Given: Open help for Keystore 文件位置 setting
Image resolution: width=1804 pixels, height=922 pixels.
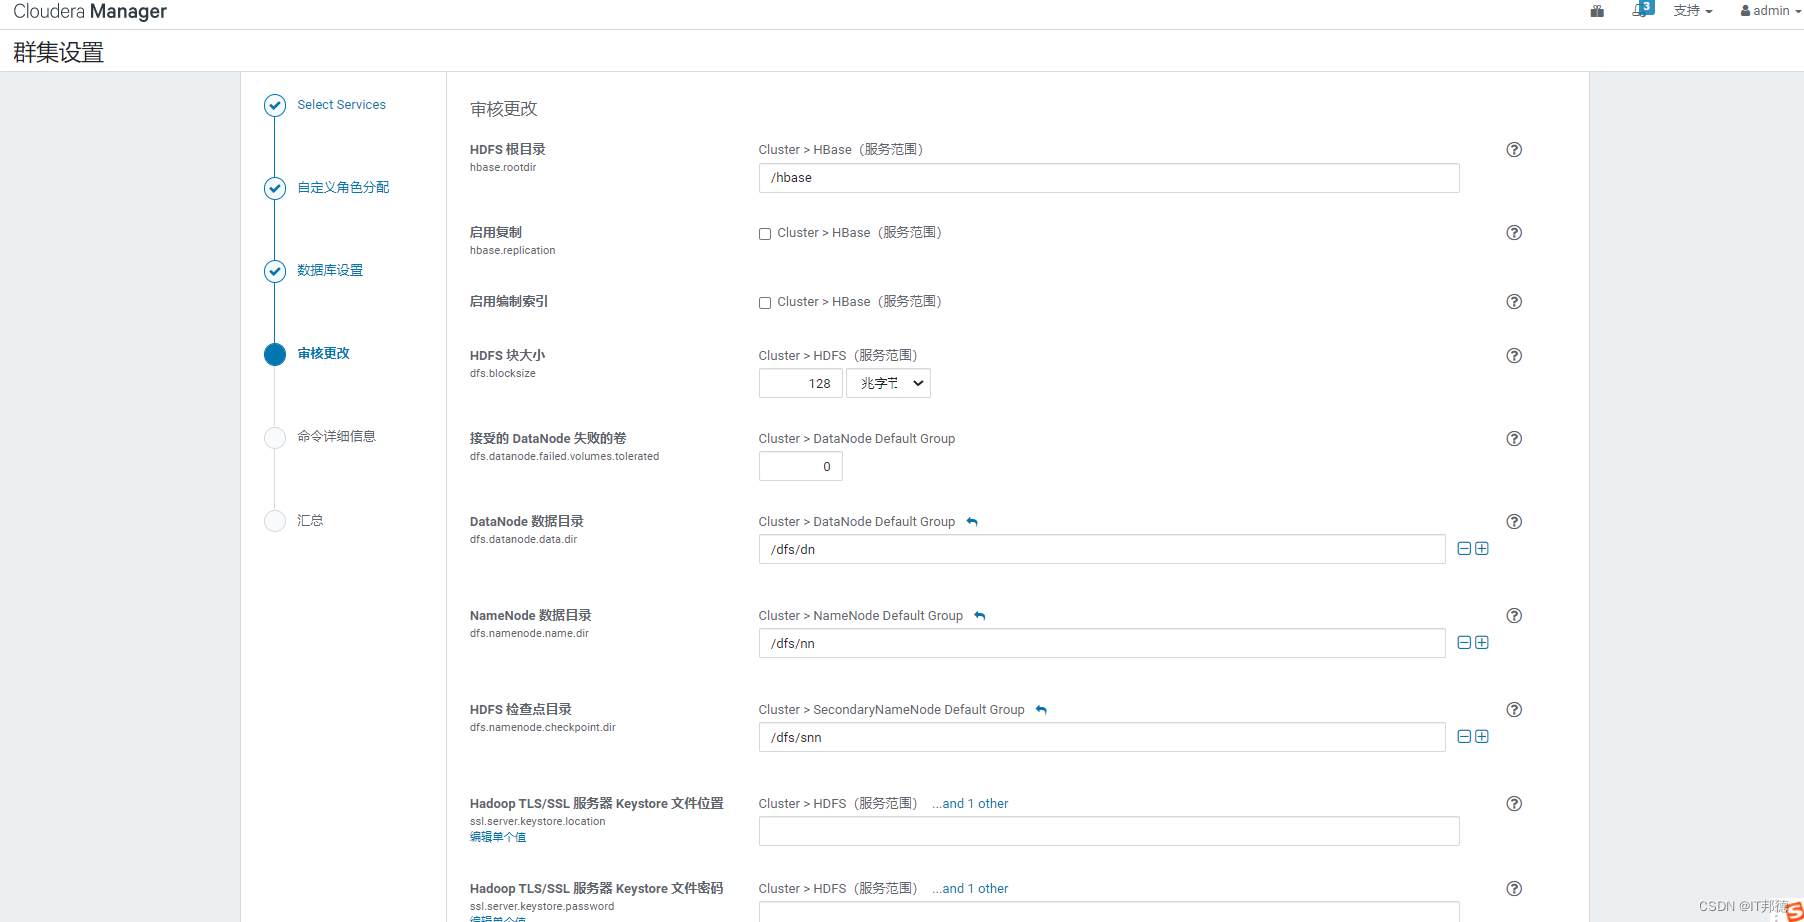Looking at the screenshot, I should (1514, 804).
